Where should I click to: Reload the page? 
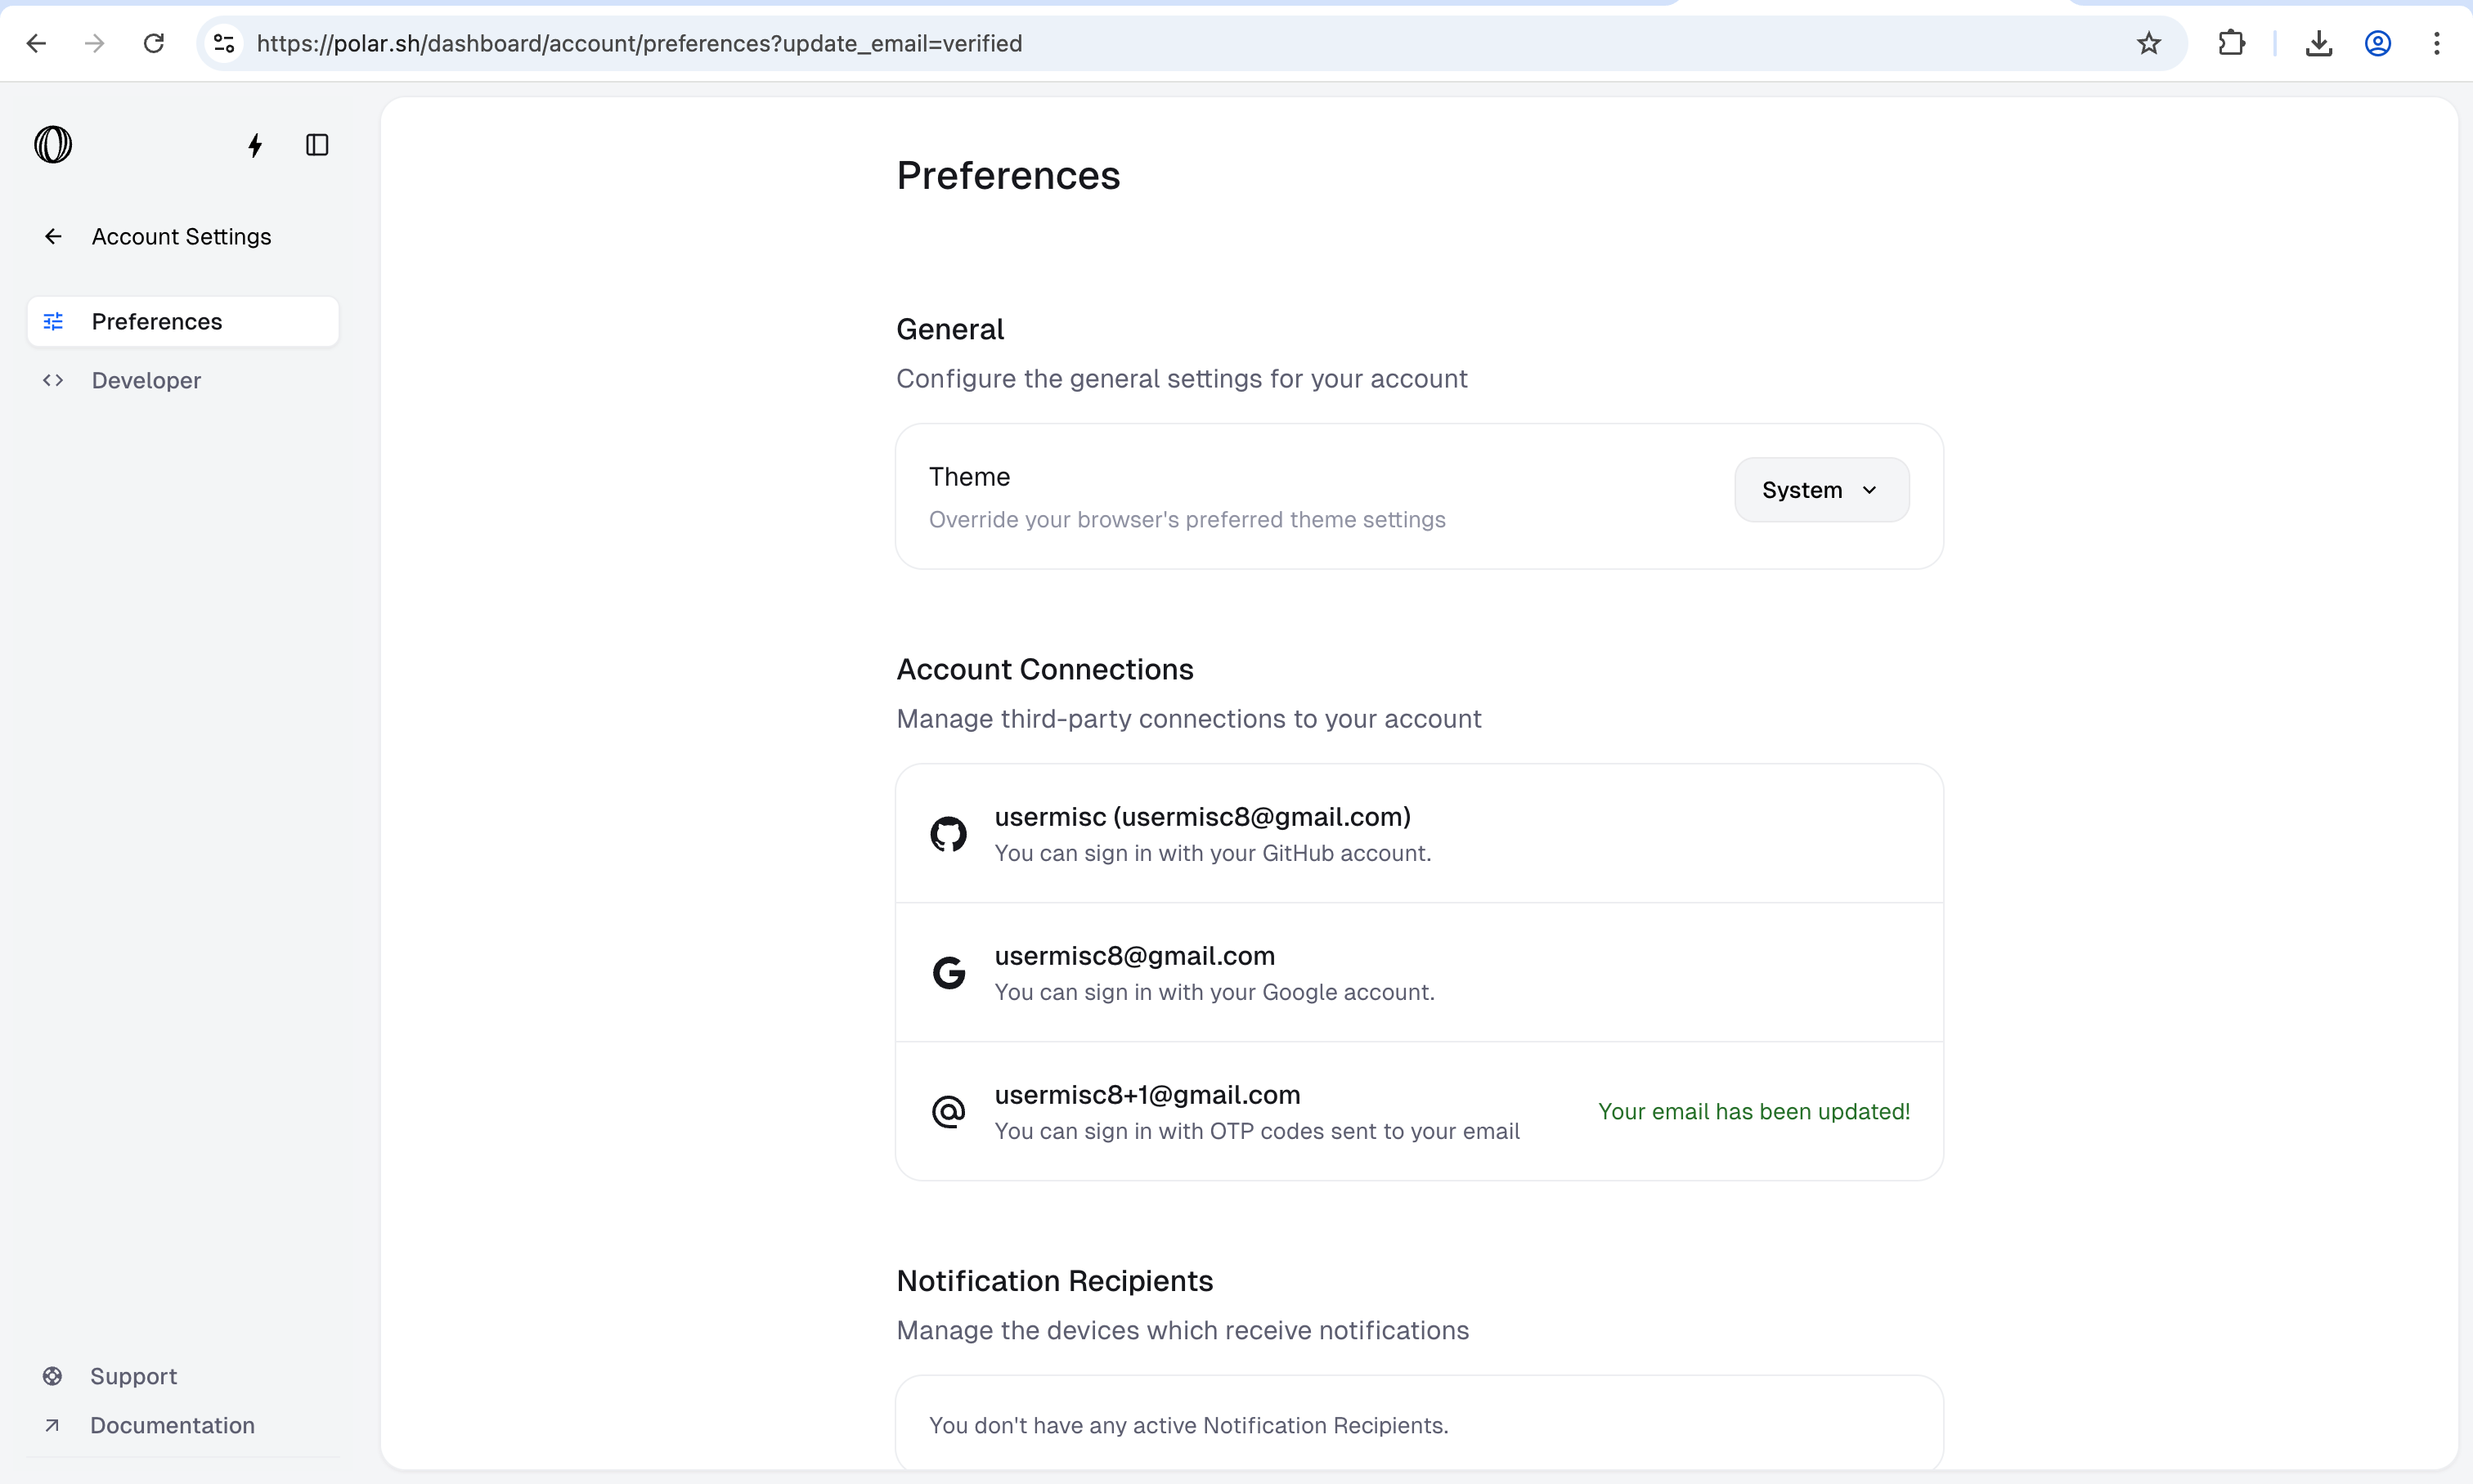coord(153,44)
